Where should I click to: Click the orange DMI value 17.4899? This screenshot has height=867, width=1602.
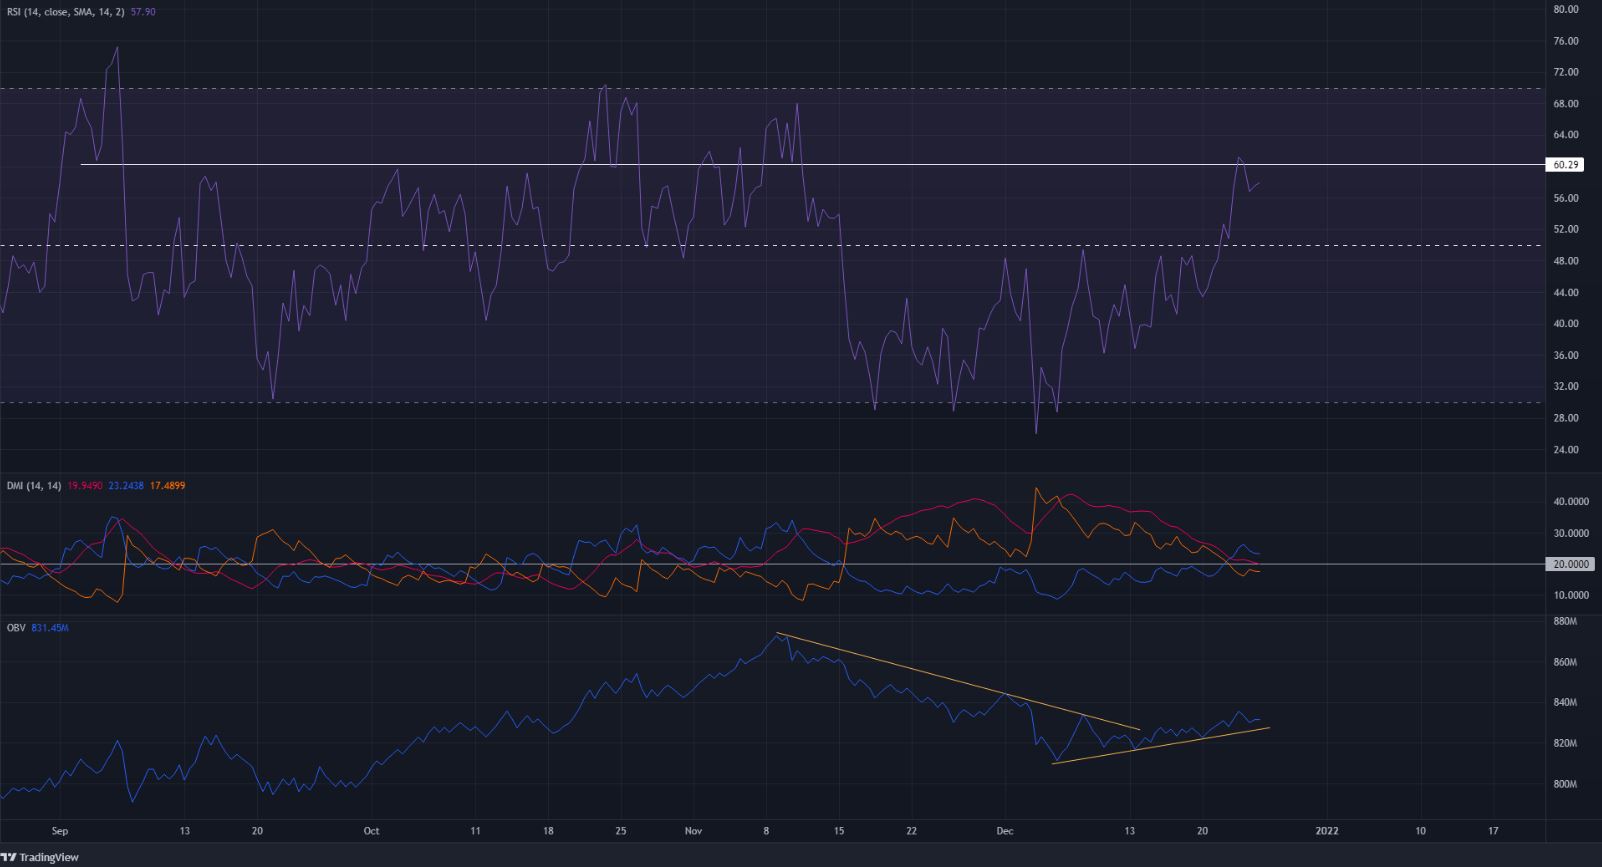click(x=167, y=486)
